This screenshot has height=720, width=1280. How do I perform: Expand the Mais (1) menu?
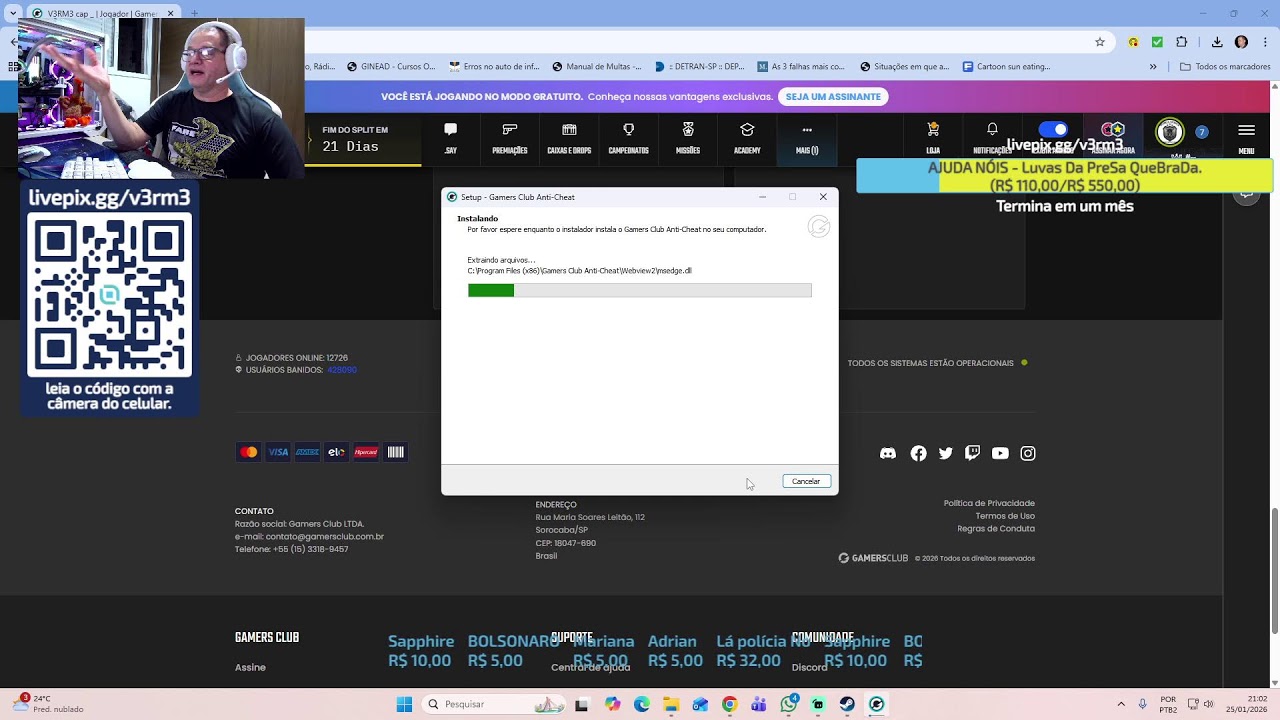point(807,138)
